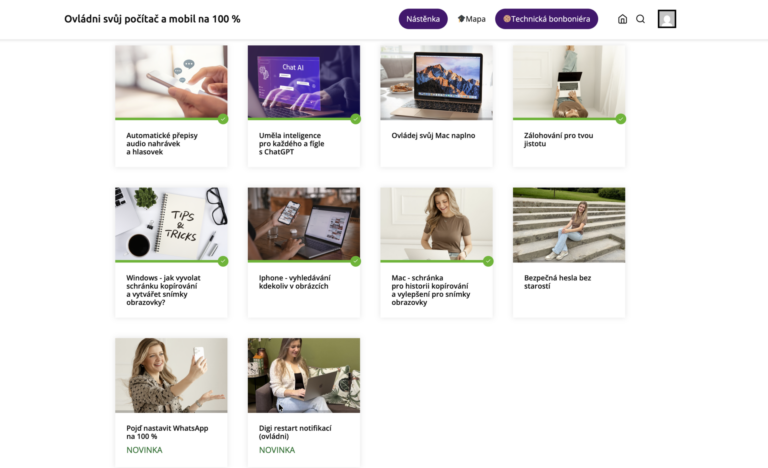Click the checkmark on the Automatické přepisy card
The height and width of the screenshot is (468, 768).
(x=223, y=119)
